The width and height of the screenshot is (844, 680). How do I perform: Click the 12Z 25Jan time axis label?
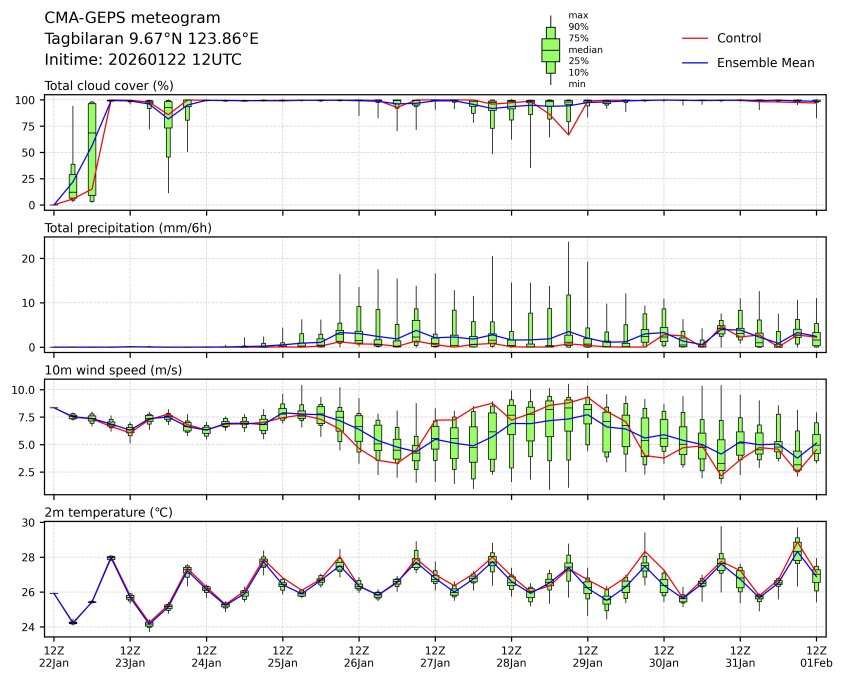[x=282, y=656]
